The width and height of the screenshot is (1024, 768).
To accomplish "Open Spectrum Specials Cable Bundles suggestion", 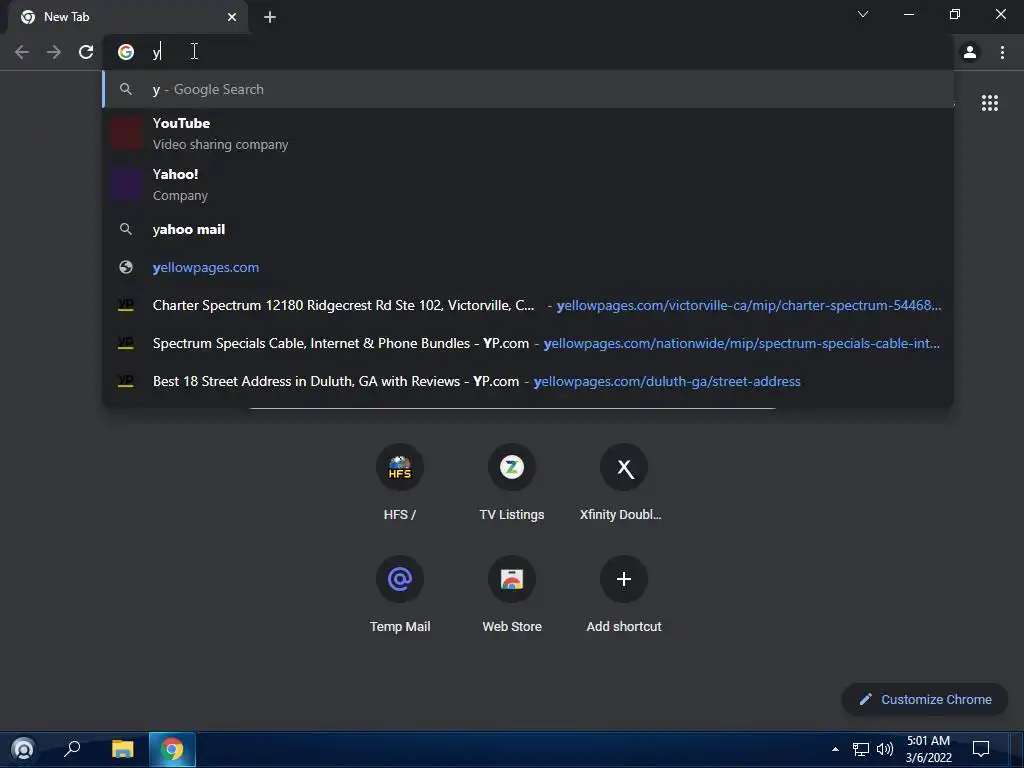I will (528, 343).
